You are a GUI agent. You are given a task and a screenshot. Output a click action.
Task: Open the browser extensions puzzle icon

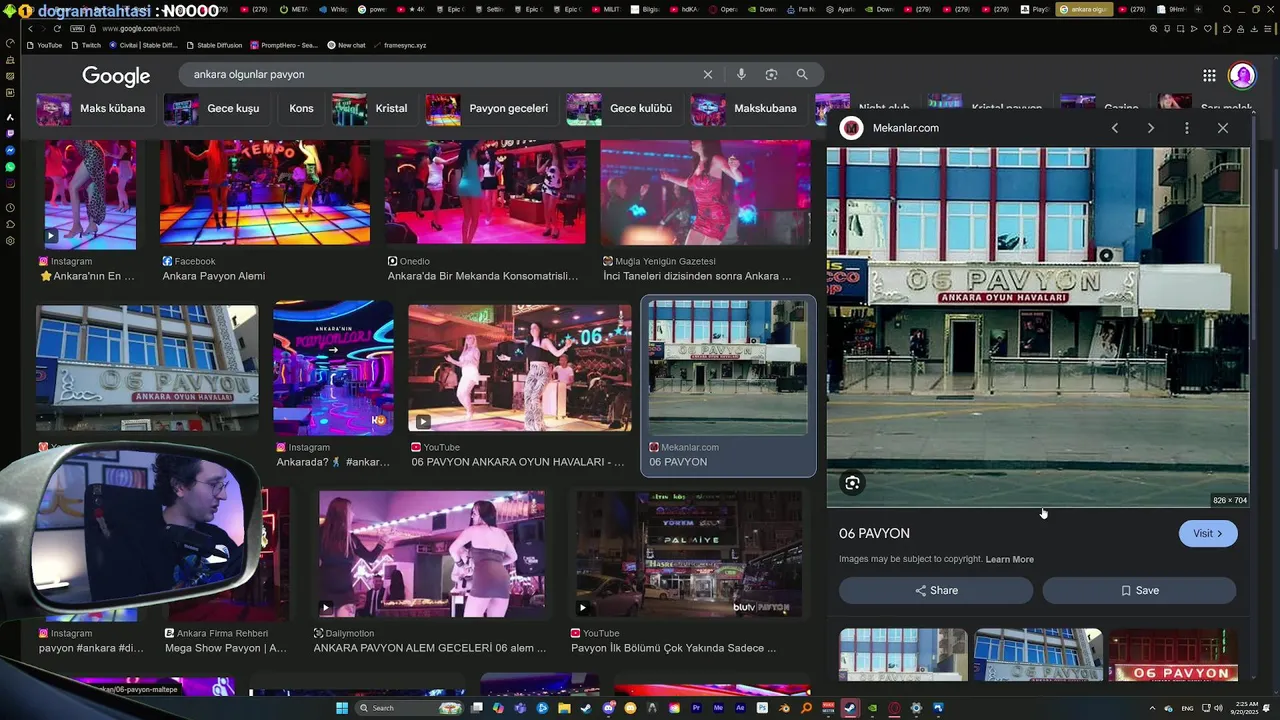tap(1227, 29)
